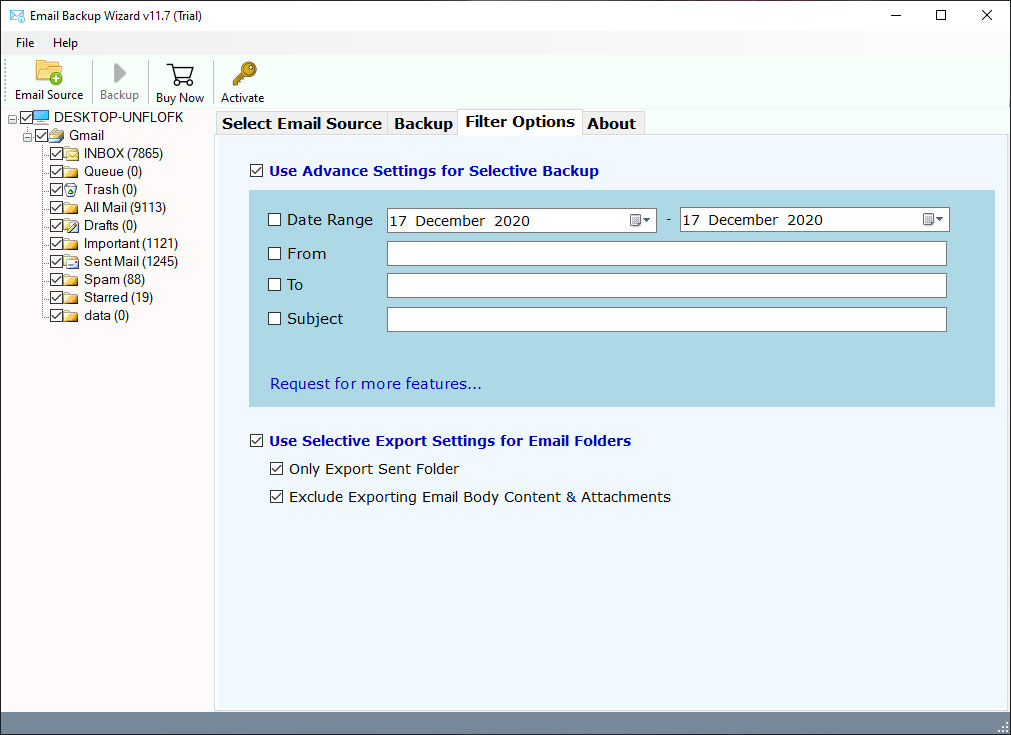This screenshot has height=735, width=1011.
Task: Open the end date calendar dropdown
Action: [933, 220]
